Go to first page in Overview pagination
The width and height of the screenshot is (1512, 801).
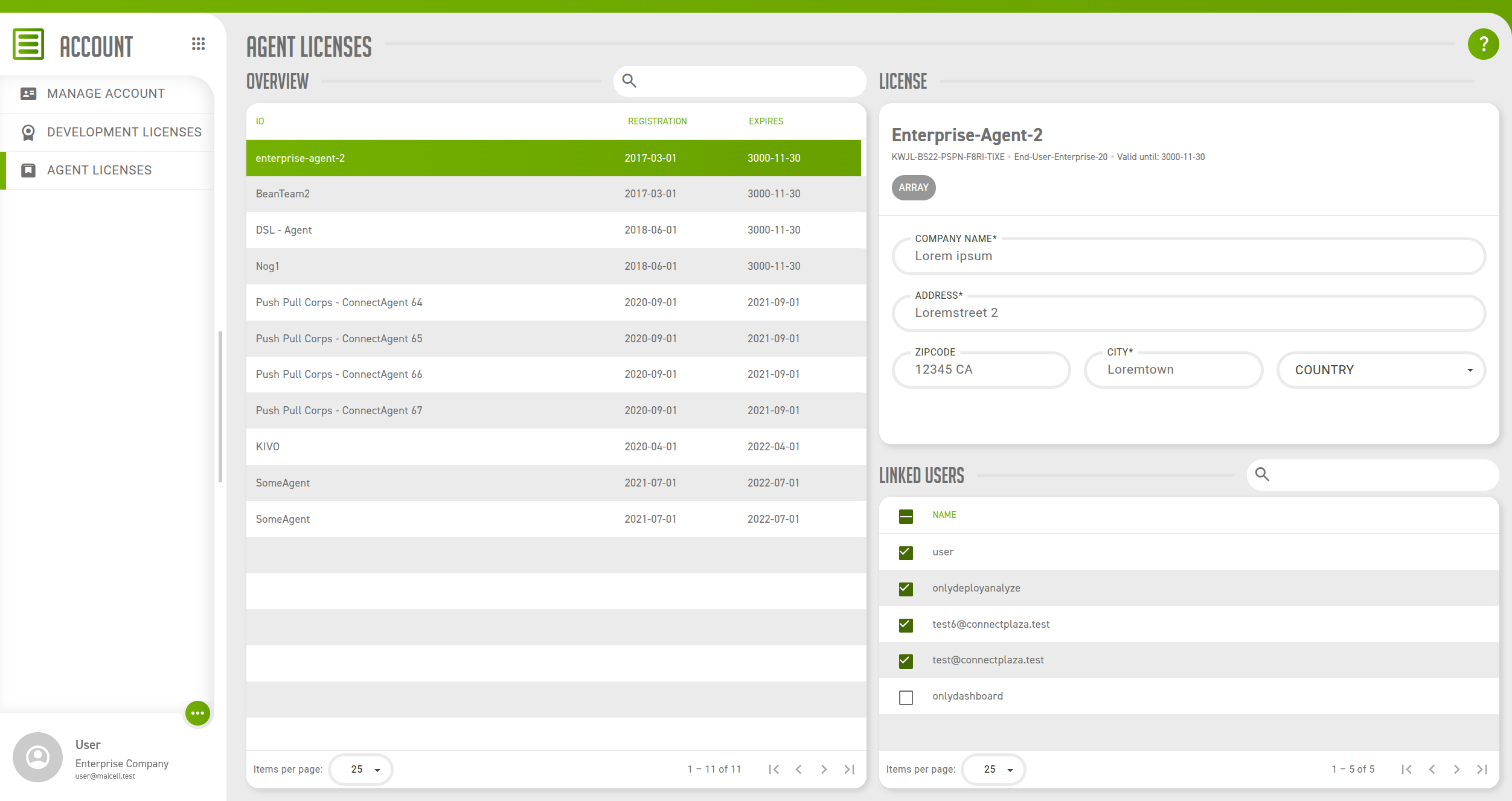[773, 769]
